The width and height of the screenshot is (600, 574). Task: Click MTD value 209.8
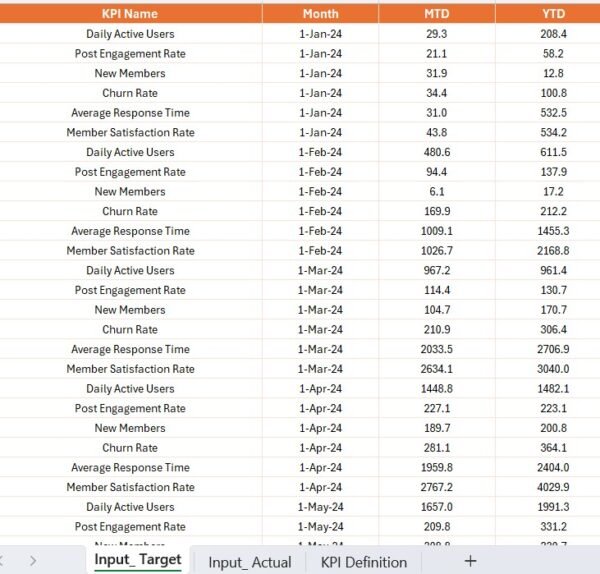pyautogui.click(x=437, y=527)
